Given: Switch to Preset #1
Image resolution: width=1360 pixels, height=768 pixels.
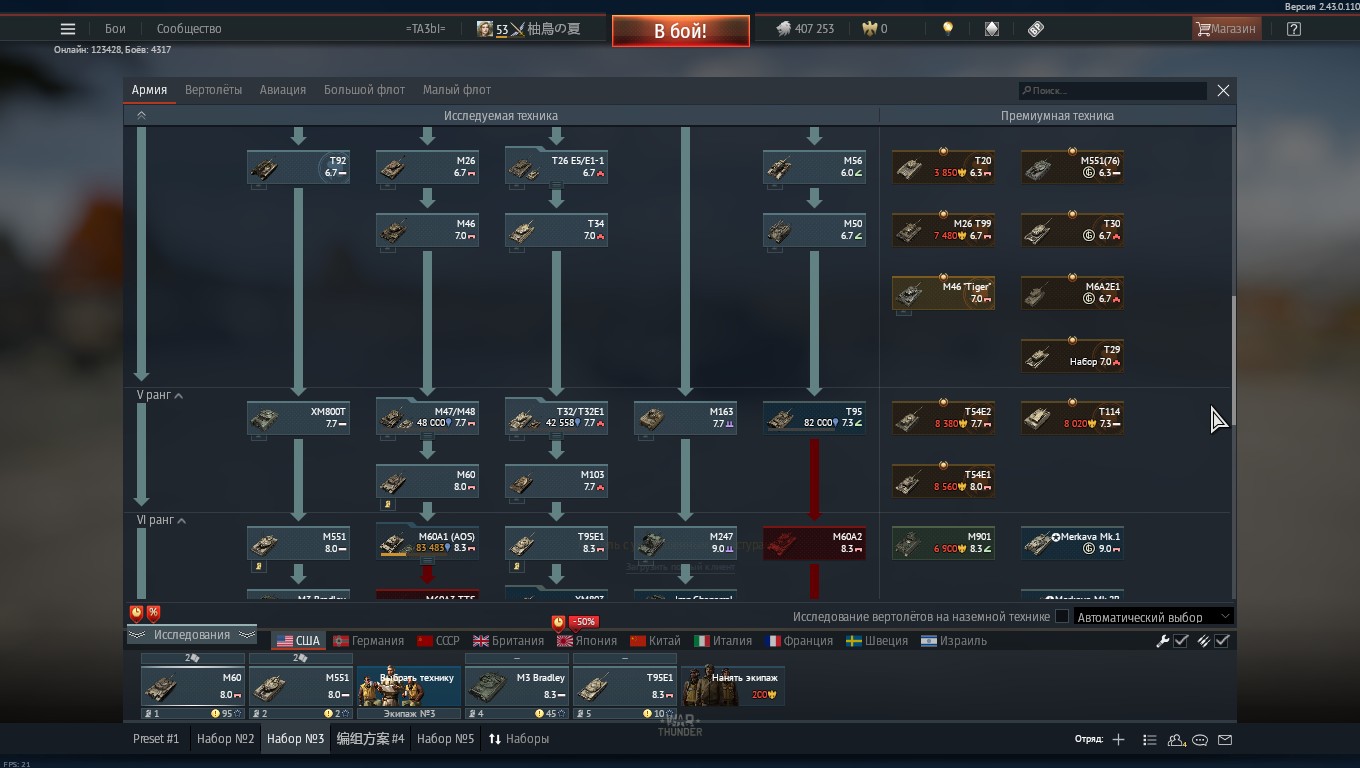Looking at the screenshot, I should coord(156,739).
